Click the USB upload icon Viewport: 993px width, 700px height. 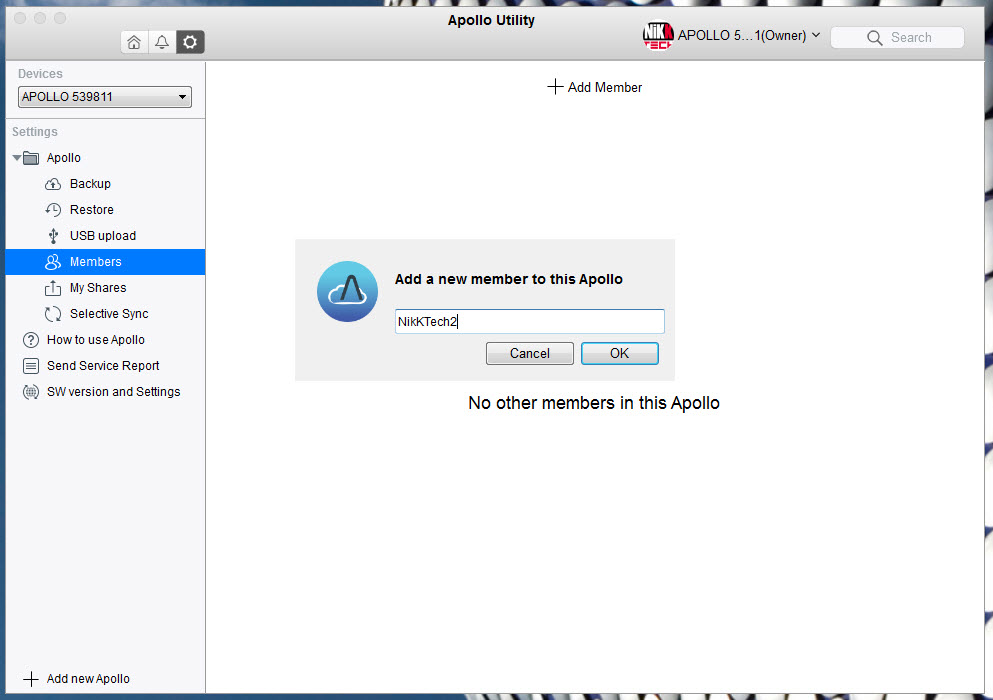coord(53,236)
